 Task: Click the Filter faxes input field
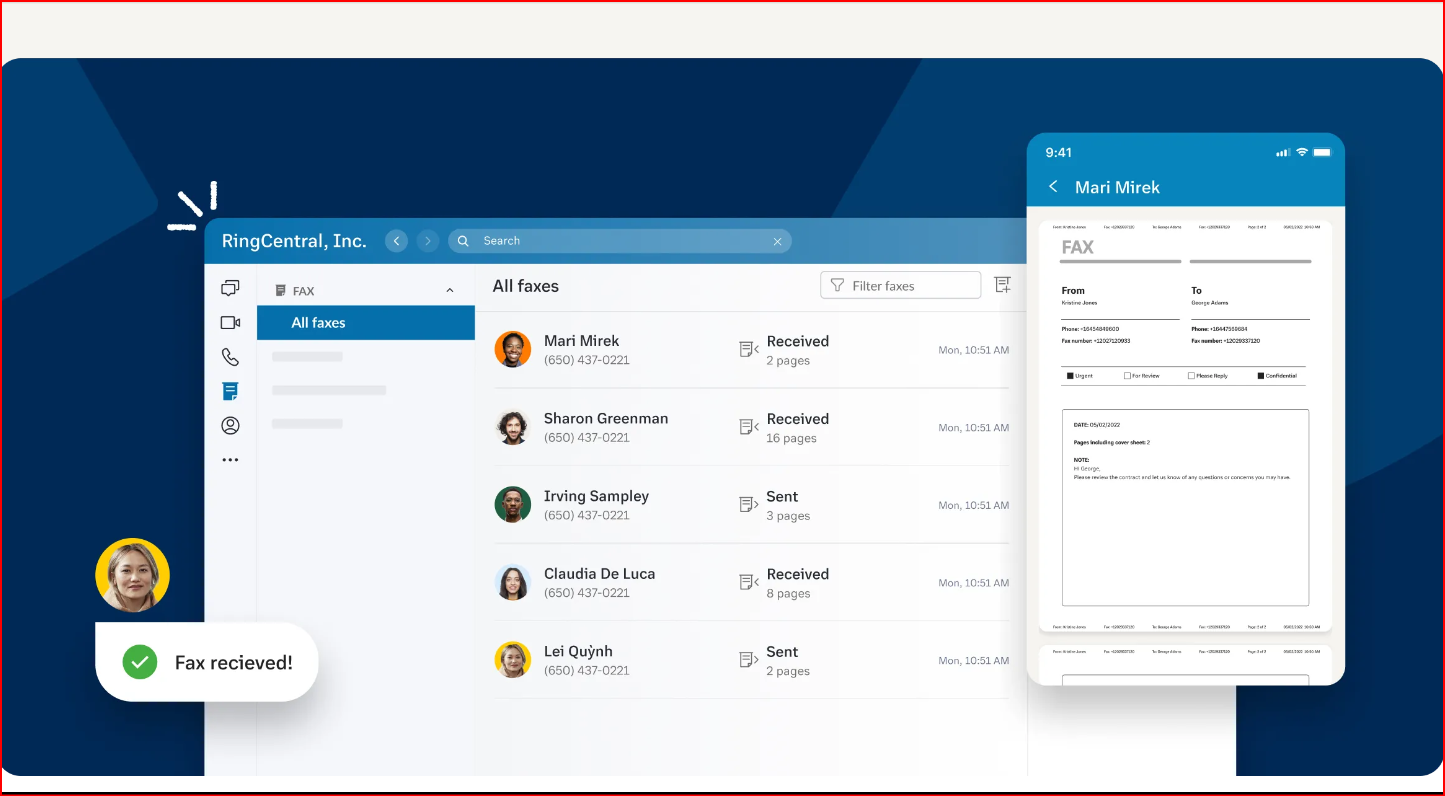coord(900,285)
